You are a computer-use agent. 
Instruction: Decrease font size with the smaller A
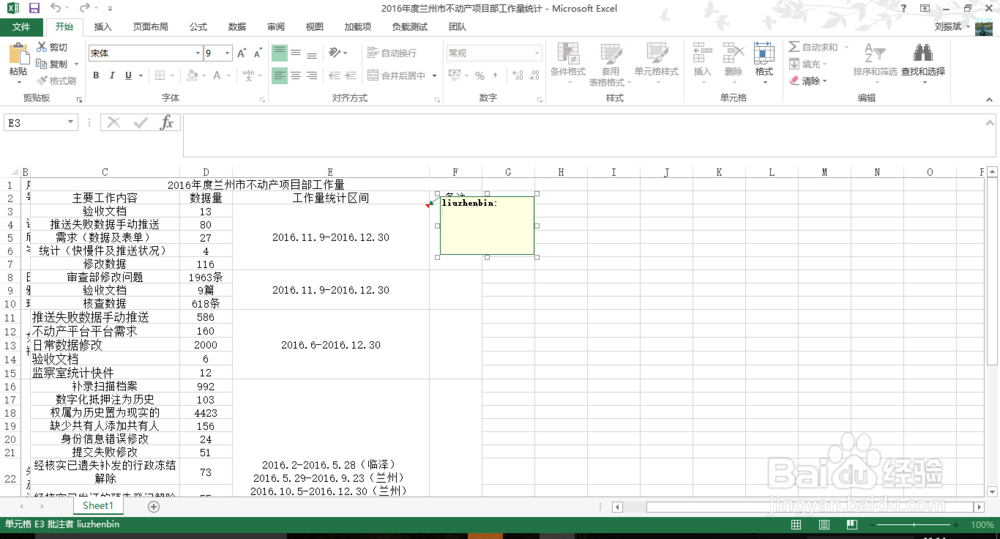(x=258, y=53)
